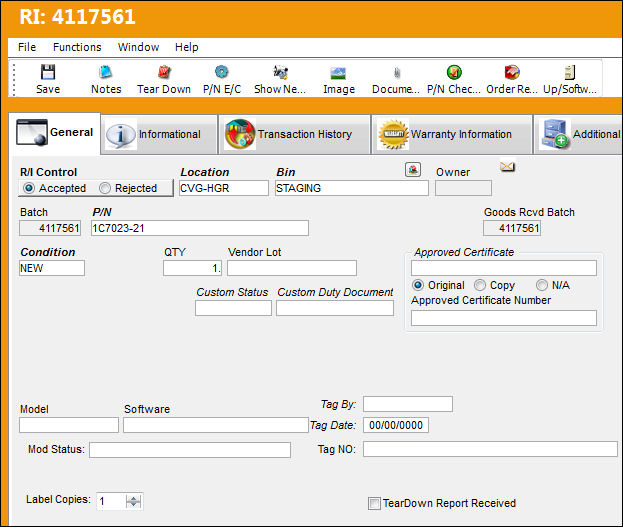Click the P/N field 1C7023-21
Screen dimensions: 623x527
tap(200, 228)
